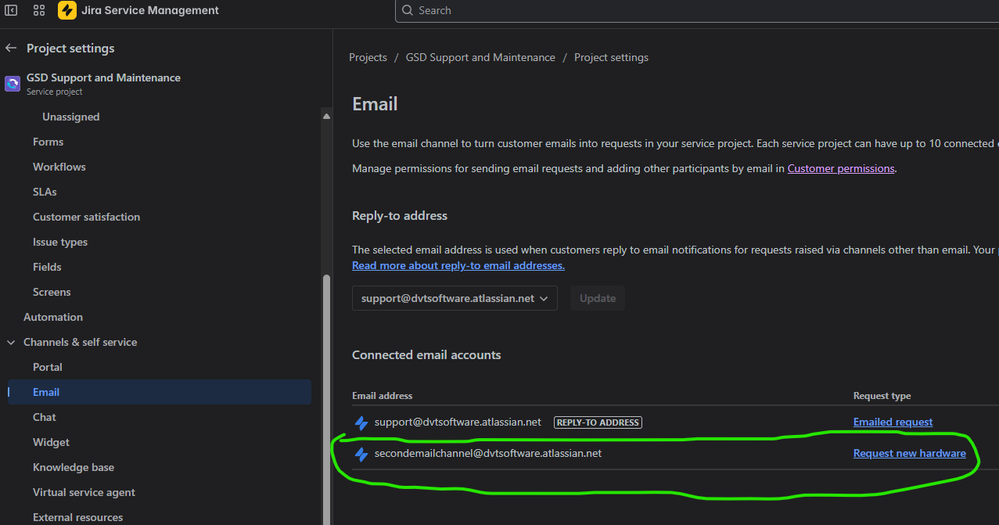The width and height of the screenshot is (999, 525).
Task: Open the Request new hardware link
Action: pyautogui.click(x=909, y=453)
